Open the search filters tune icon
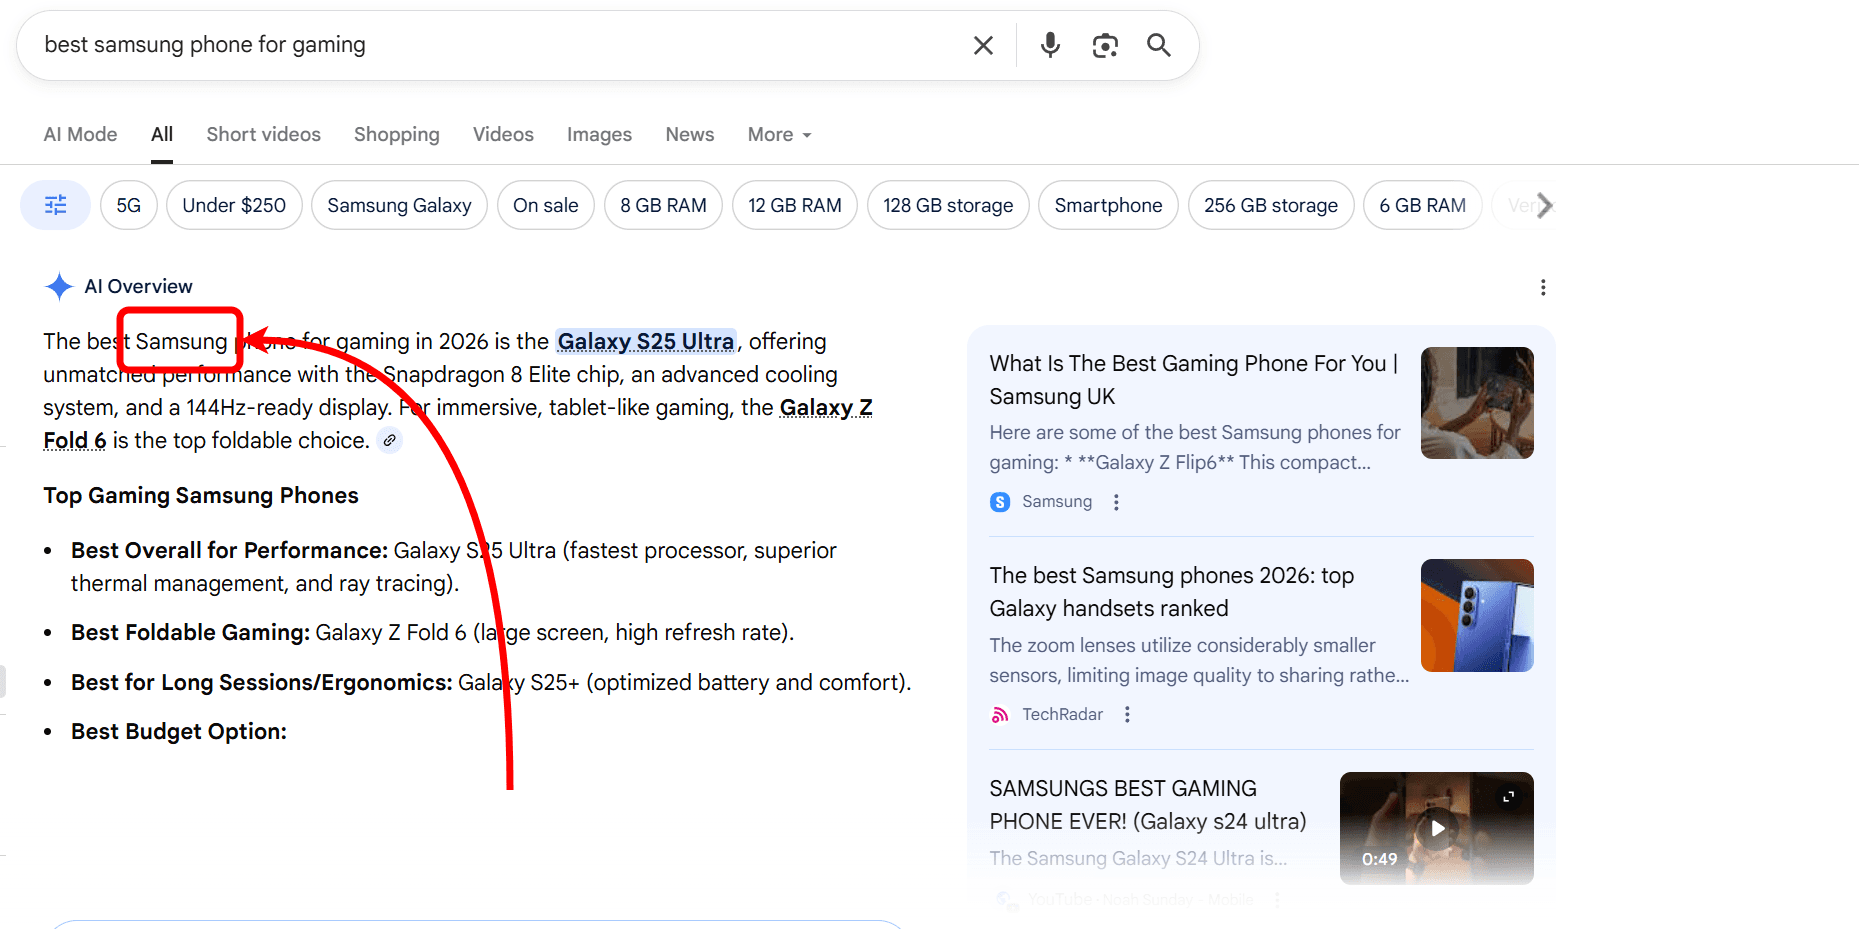 [55, 204]
